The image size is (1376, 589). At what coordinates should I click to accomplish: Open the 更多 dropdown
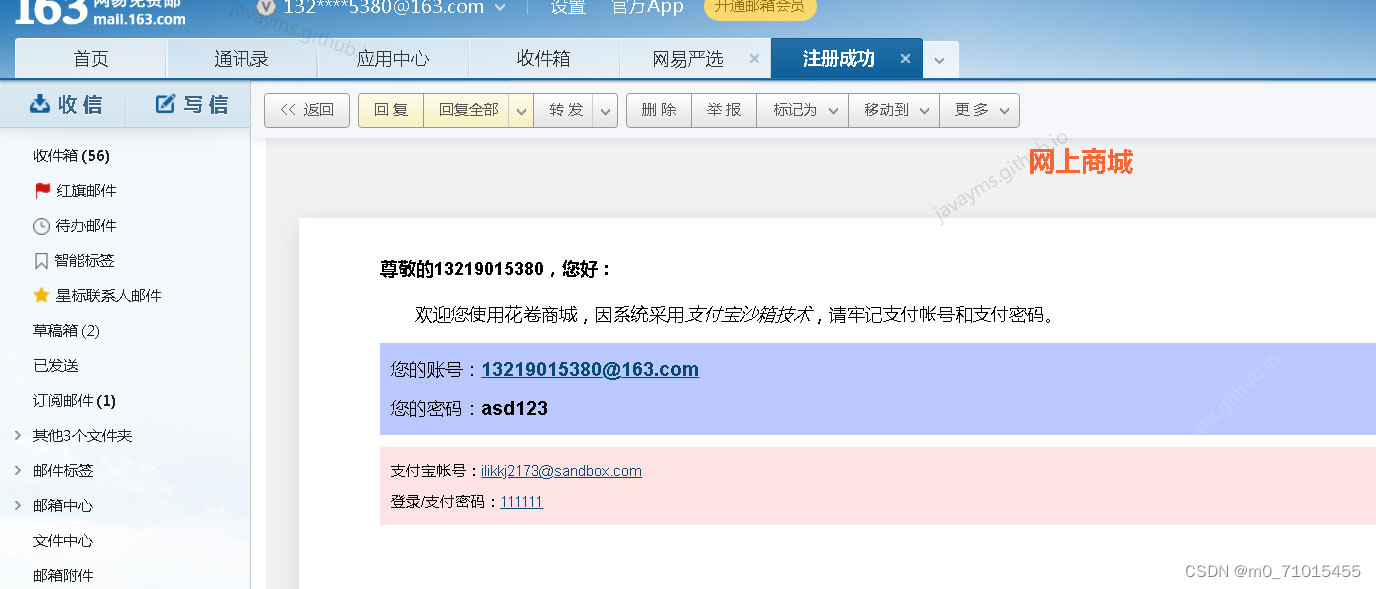[979, 111]
